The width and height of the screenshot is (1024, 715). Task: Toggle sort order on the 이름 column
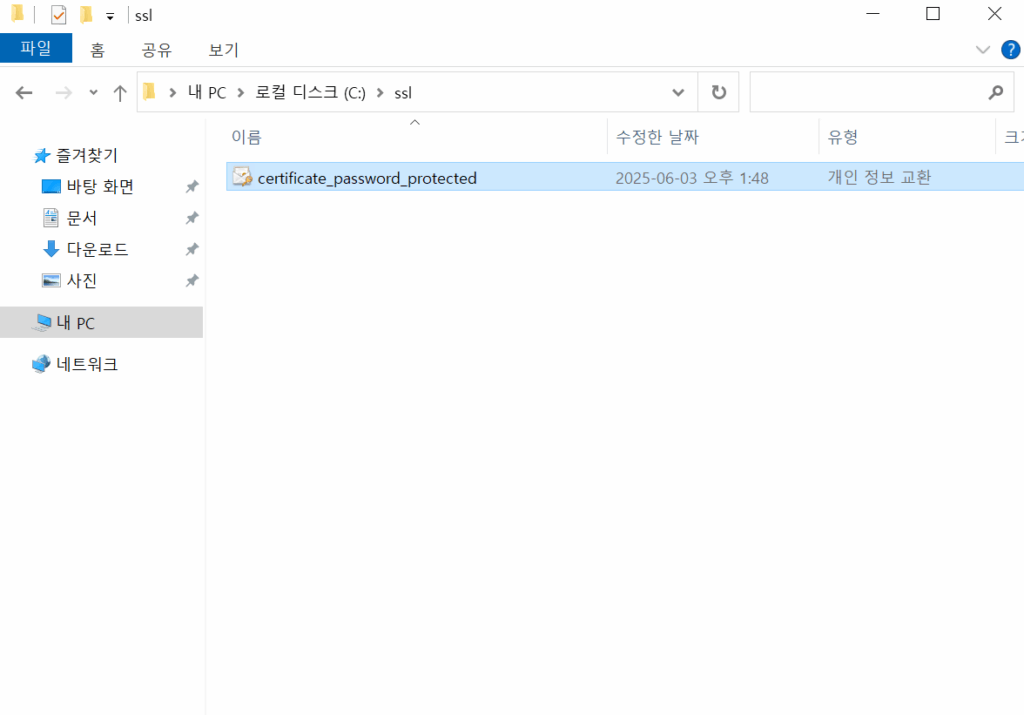[x=248, y=136]
